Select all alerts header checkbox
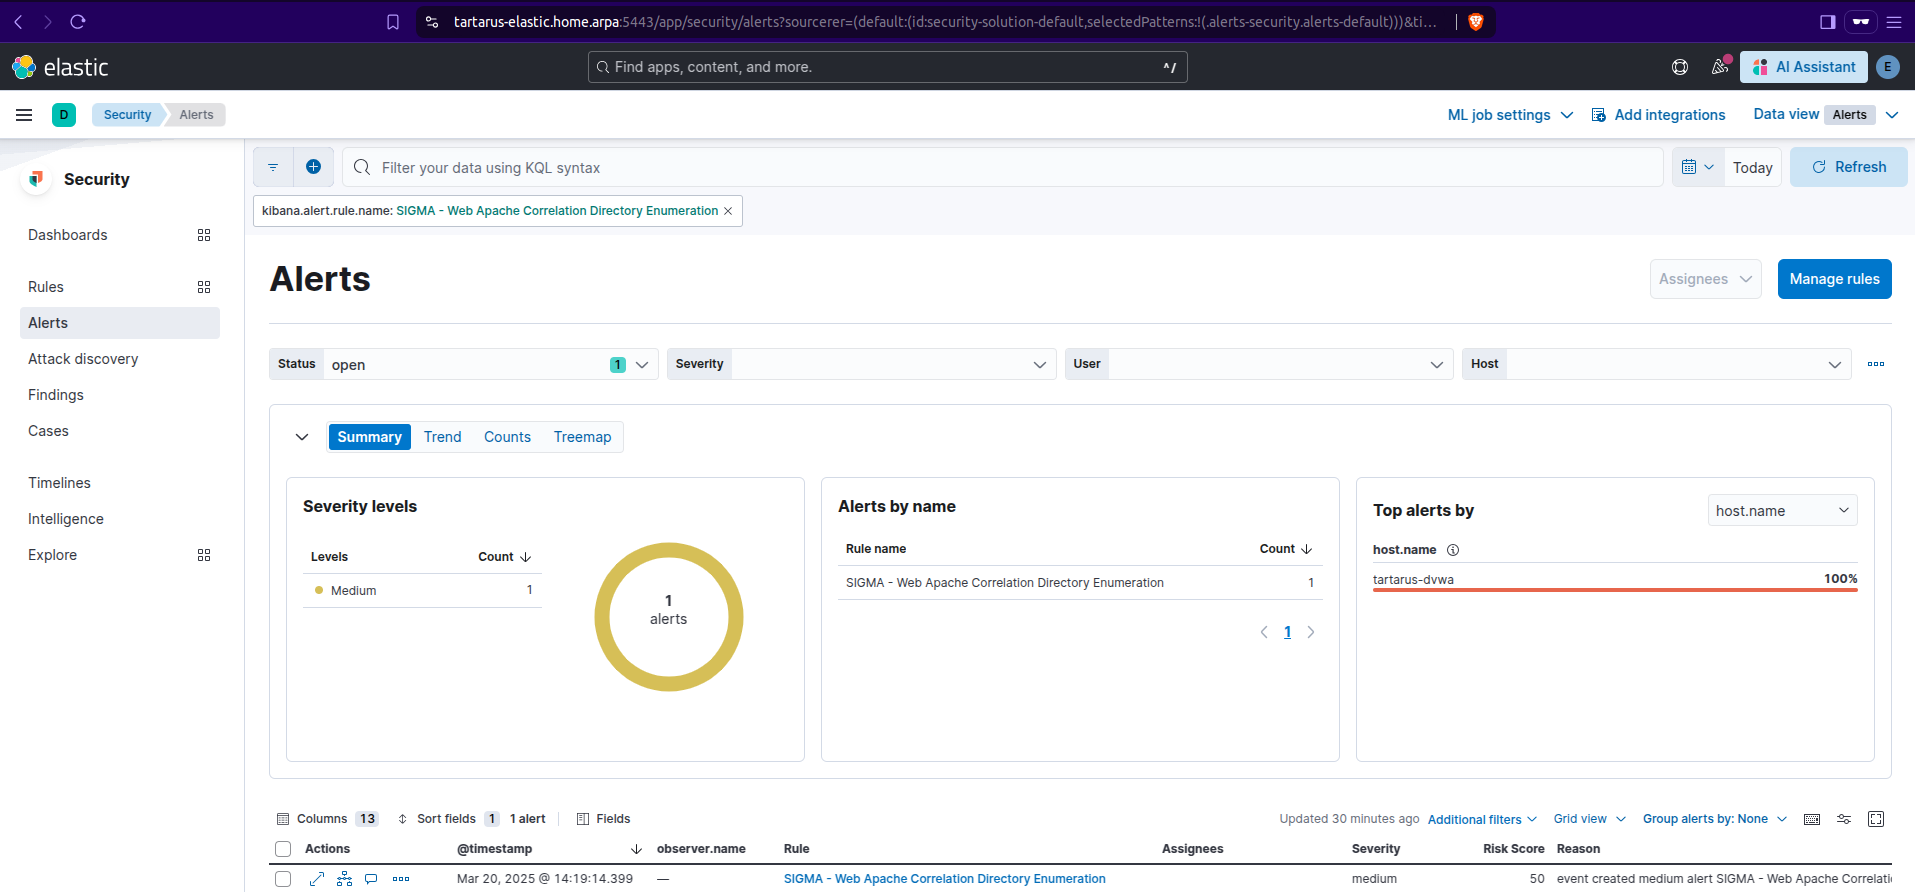Image resolution: width=1915 pixels, height=892 pixels. [x=283, y=849]
